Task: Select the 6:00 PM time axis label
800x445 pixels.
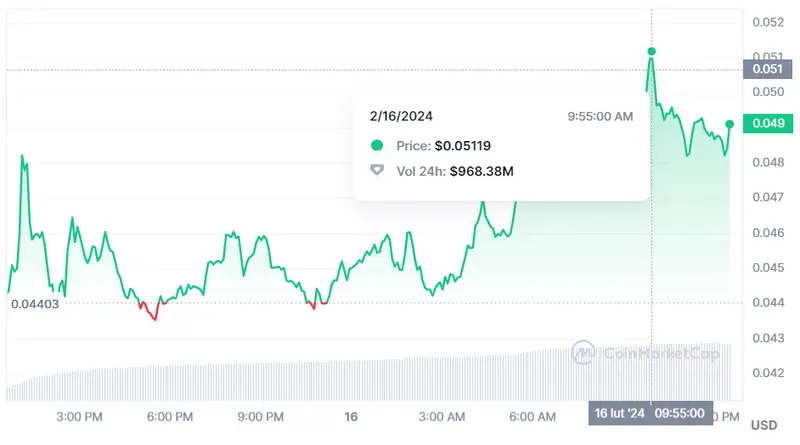Action: coord(168,415)
